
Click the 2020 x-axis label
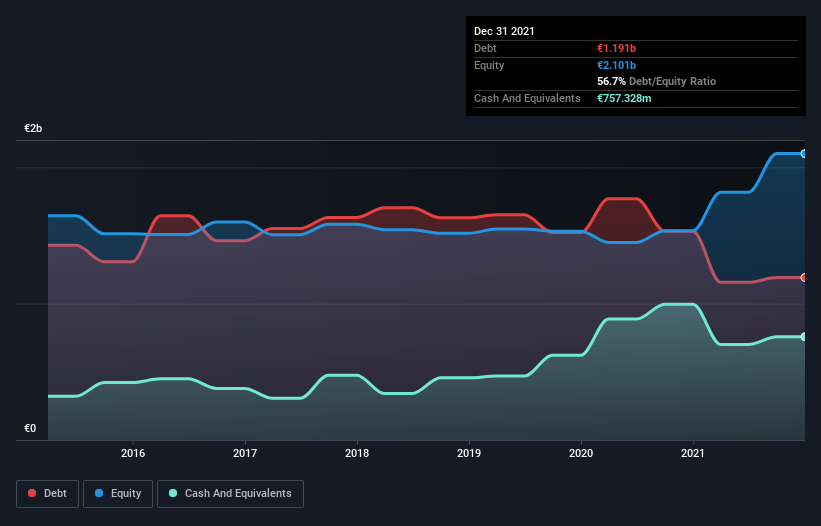581,453
